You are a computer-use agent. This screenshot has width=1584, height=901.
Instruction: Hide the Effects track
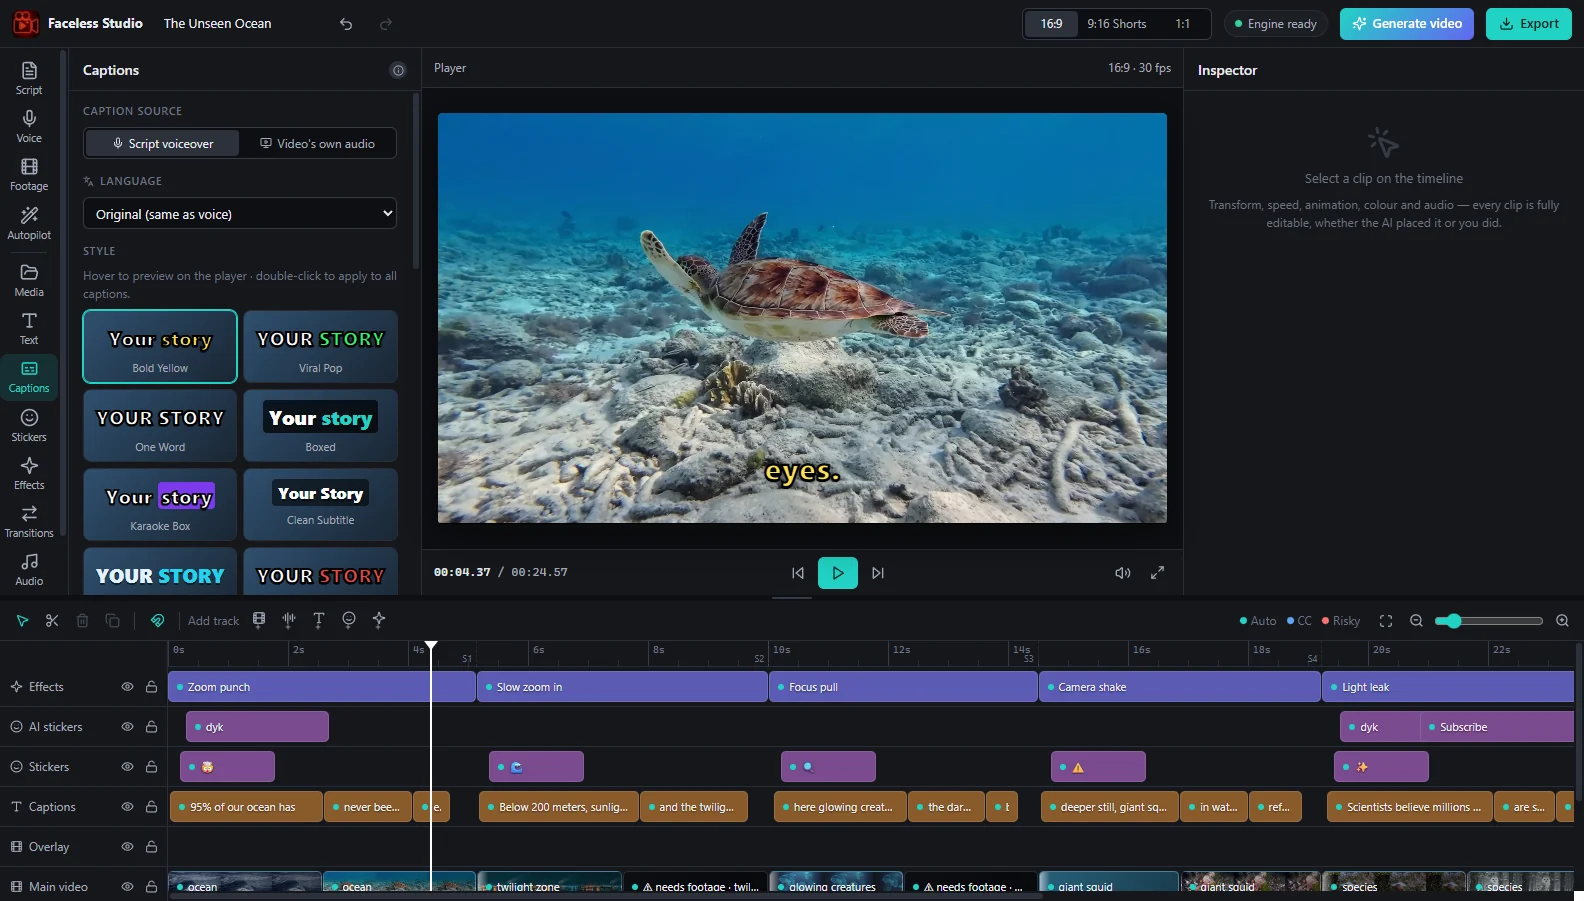click(x=127, y=687)
